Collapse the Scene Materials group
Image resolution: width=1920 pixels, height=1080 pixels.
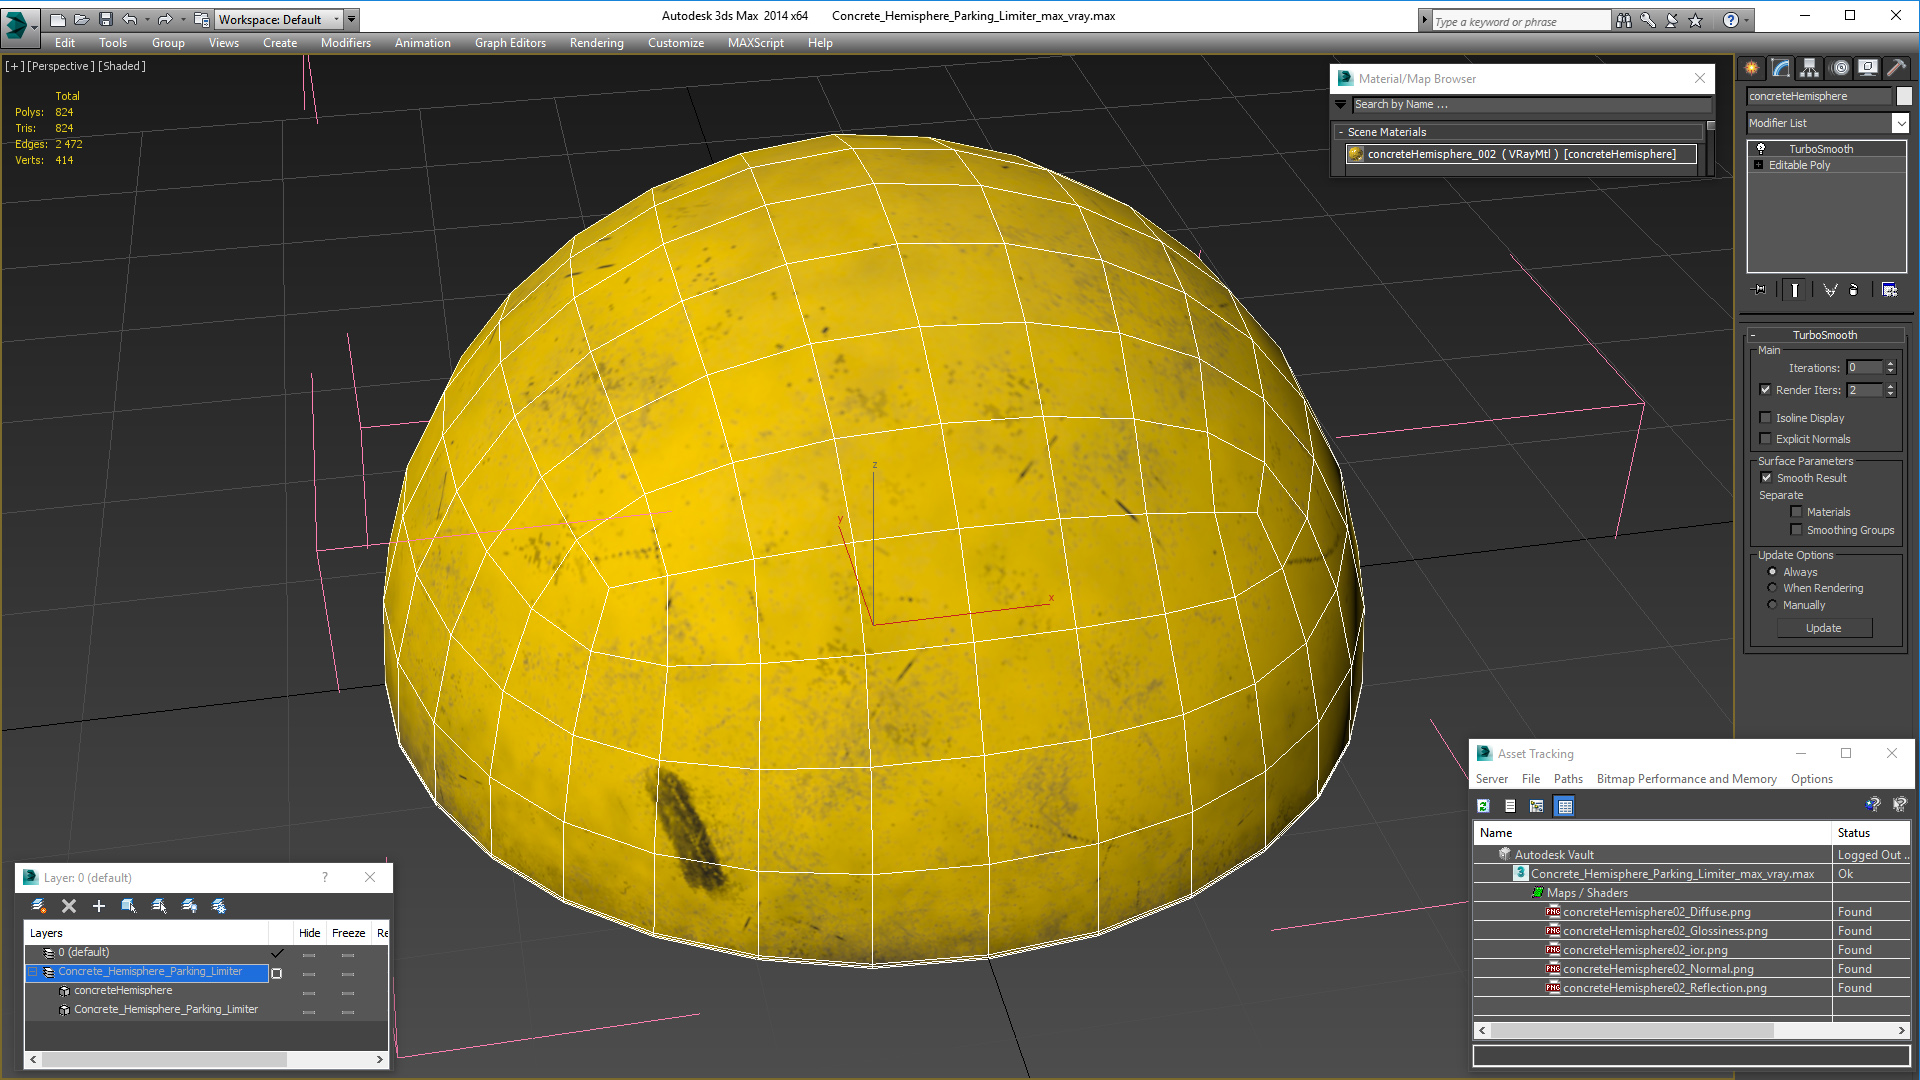click(1341, 132)
